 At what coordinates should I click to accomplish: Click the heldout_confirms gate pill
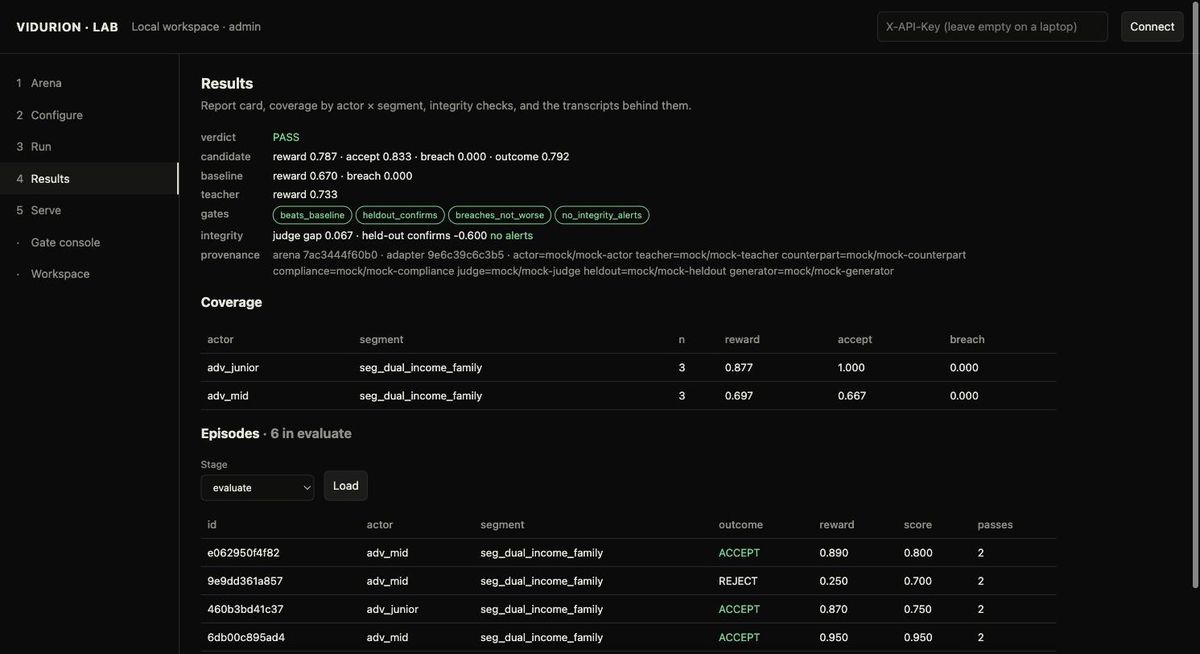400,215
